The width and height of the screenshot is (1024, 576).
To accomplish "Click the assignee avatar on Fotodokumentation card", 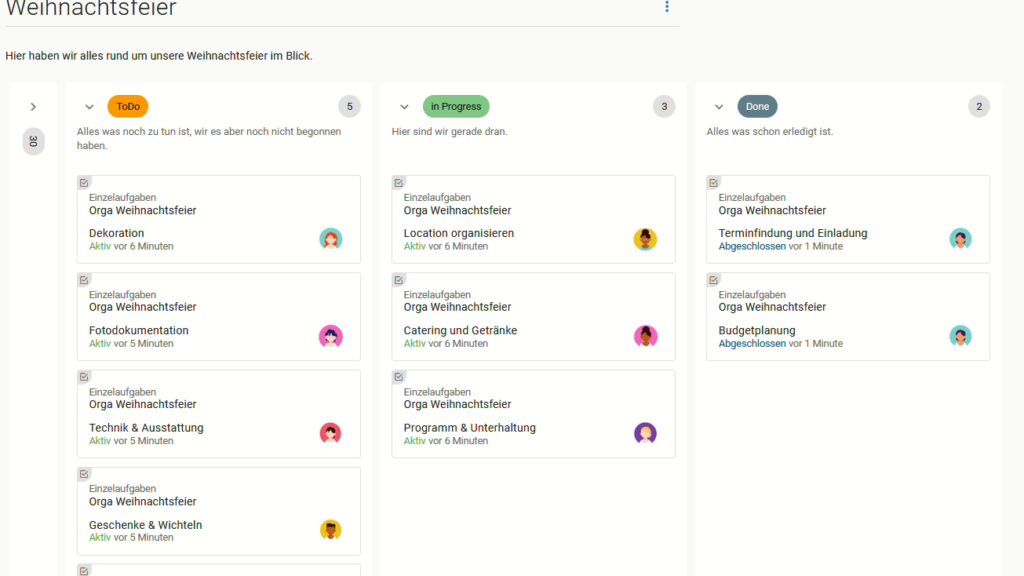I will (331, 336).
